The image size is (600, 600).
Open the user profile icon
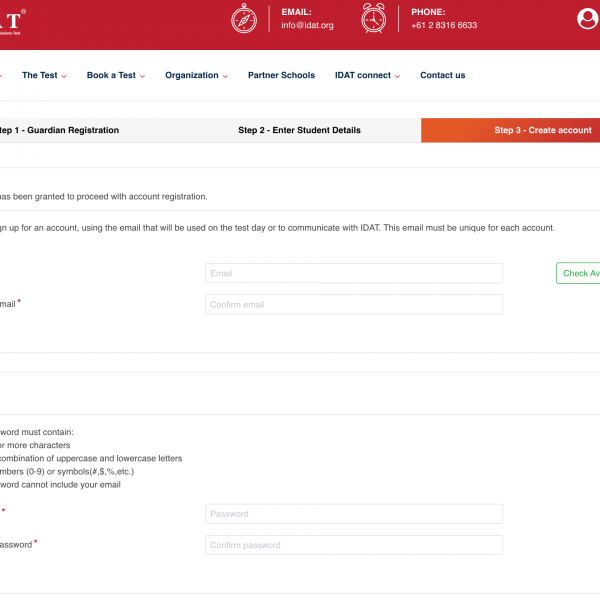[x=588, y=19]
